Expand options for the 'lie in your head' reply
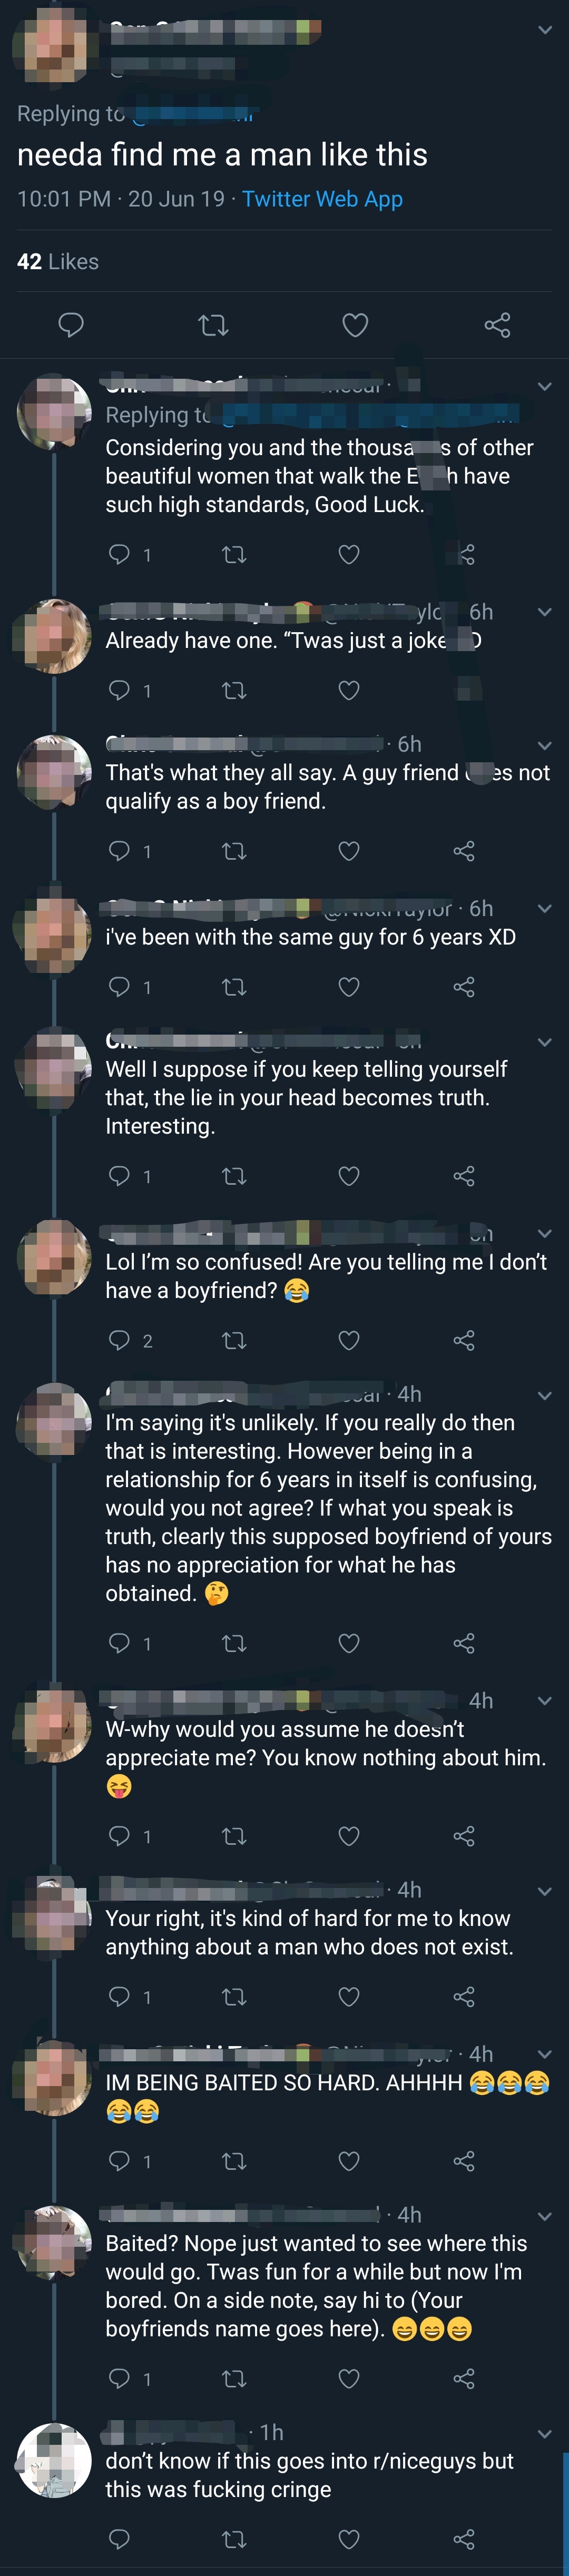The width and height of the screenshot is (569, 2576). (545, 1042)
